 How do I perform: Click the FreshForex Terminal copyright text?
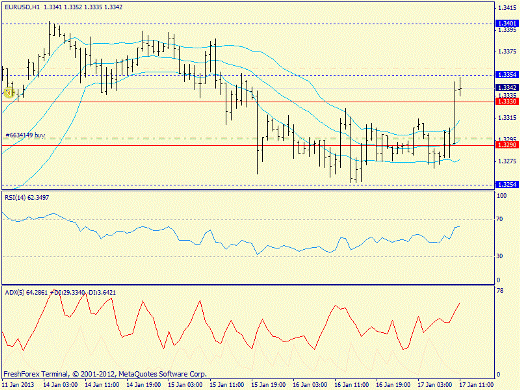105,374
